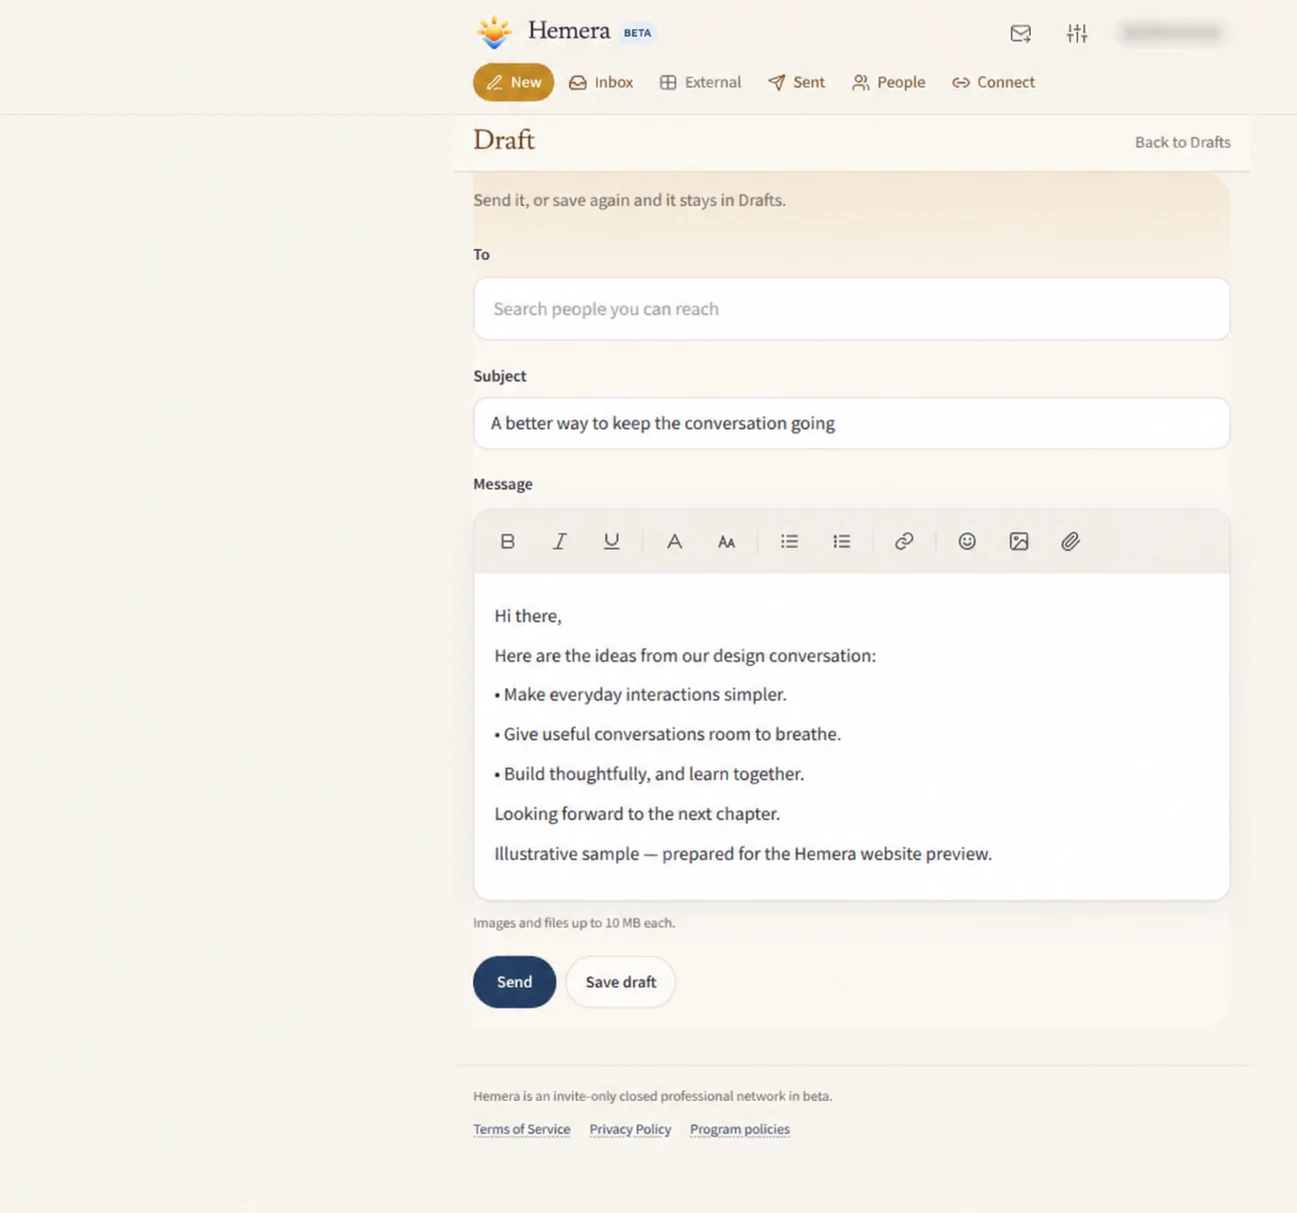This screenshot has width=1297, height=1213.
Task: Click into the Subject field
Action: coord(852,423)
